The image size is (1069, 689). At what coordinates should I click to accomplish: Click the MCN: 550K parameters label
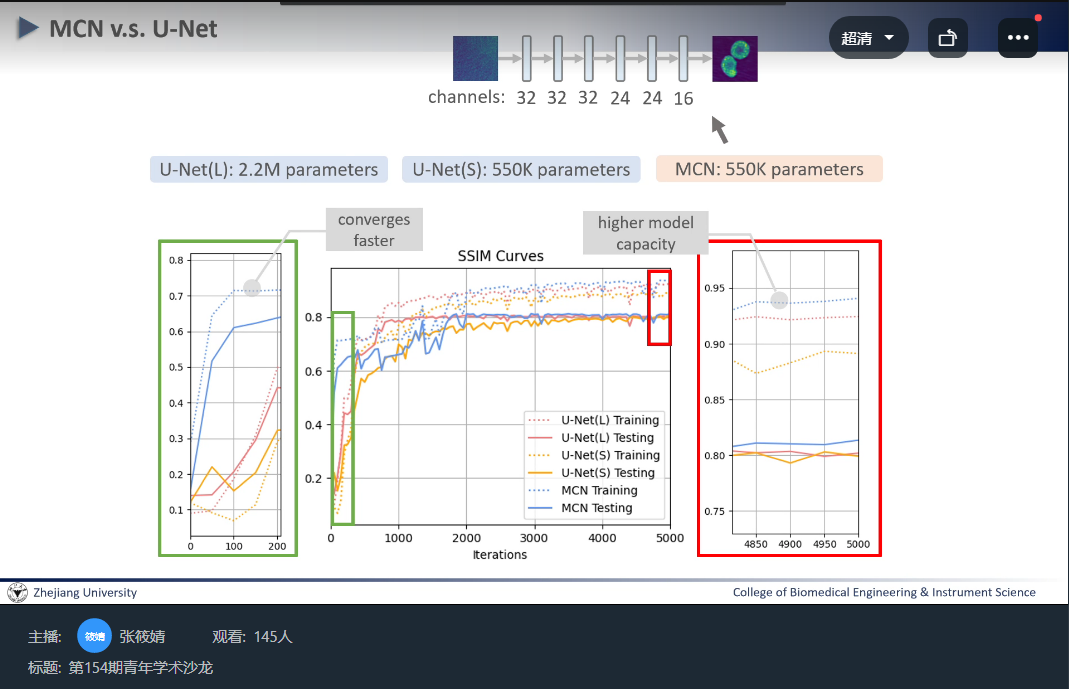pyautogui.click(x=768, y=169)
